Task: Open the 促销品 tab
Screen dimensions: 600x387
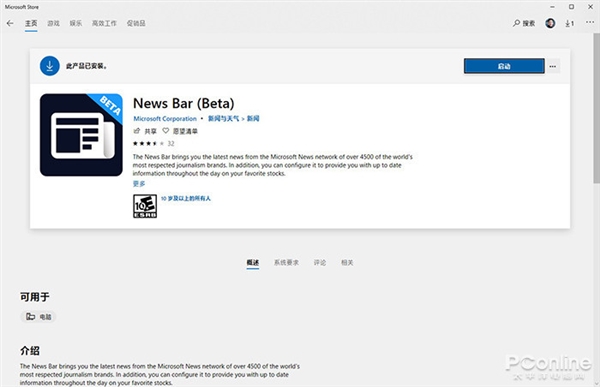Action: 136,23
